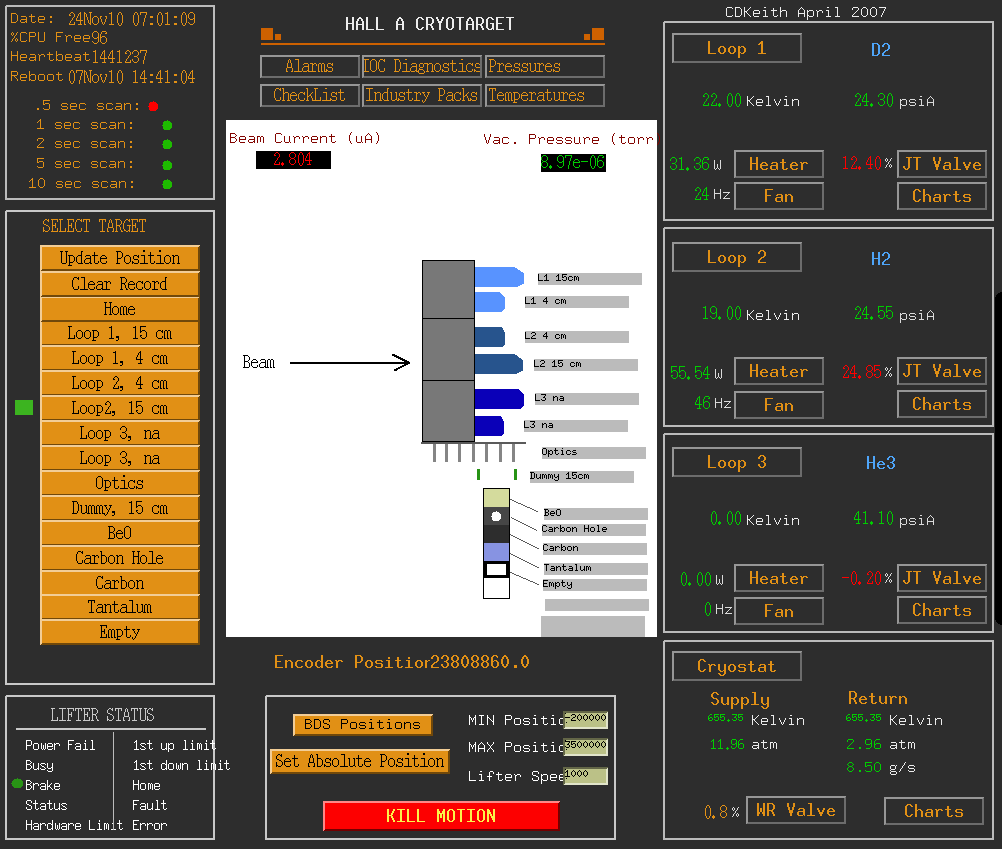This screenshot has height=849, width=1002.
Task: Select target Loop 1, 15 cm
Action: (x=119, y=333)
